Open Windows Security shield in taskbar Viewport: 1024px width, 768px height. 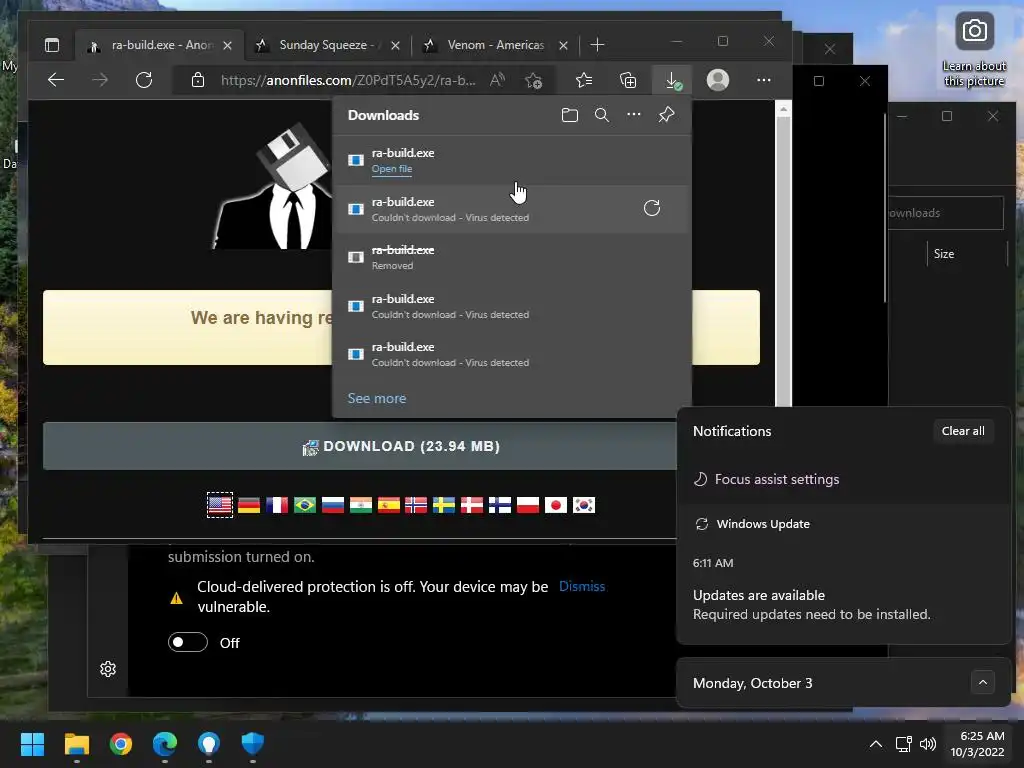[x=253, y=744]
